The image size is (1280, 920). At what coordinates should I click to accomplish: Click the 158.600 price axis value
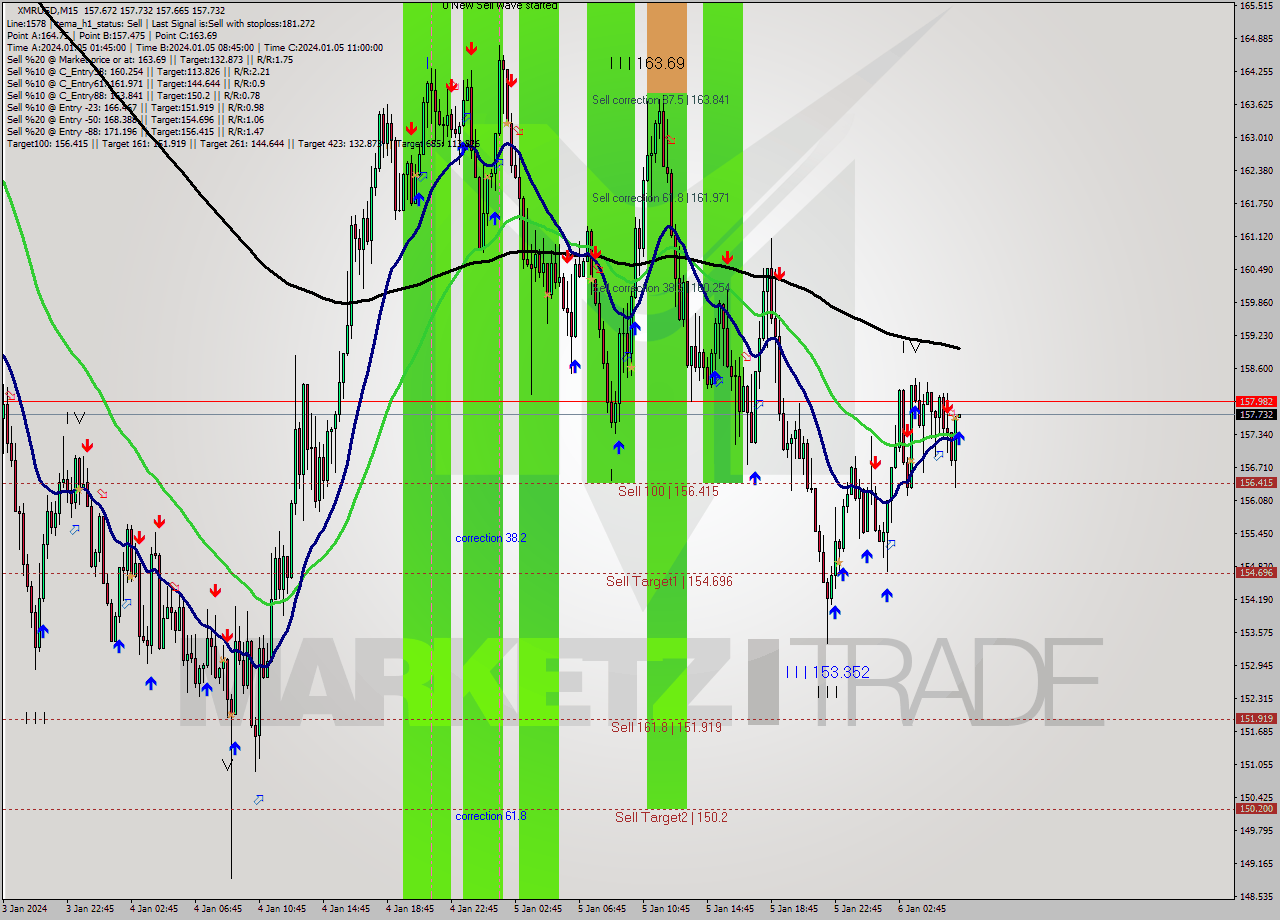tap(1256, 369)
